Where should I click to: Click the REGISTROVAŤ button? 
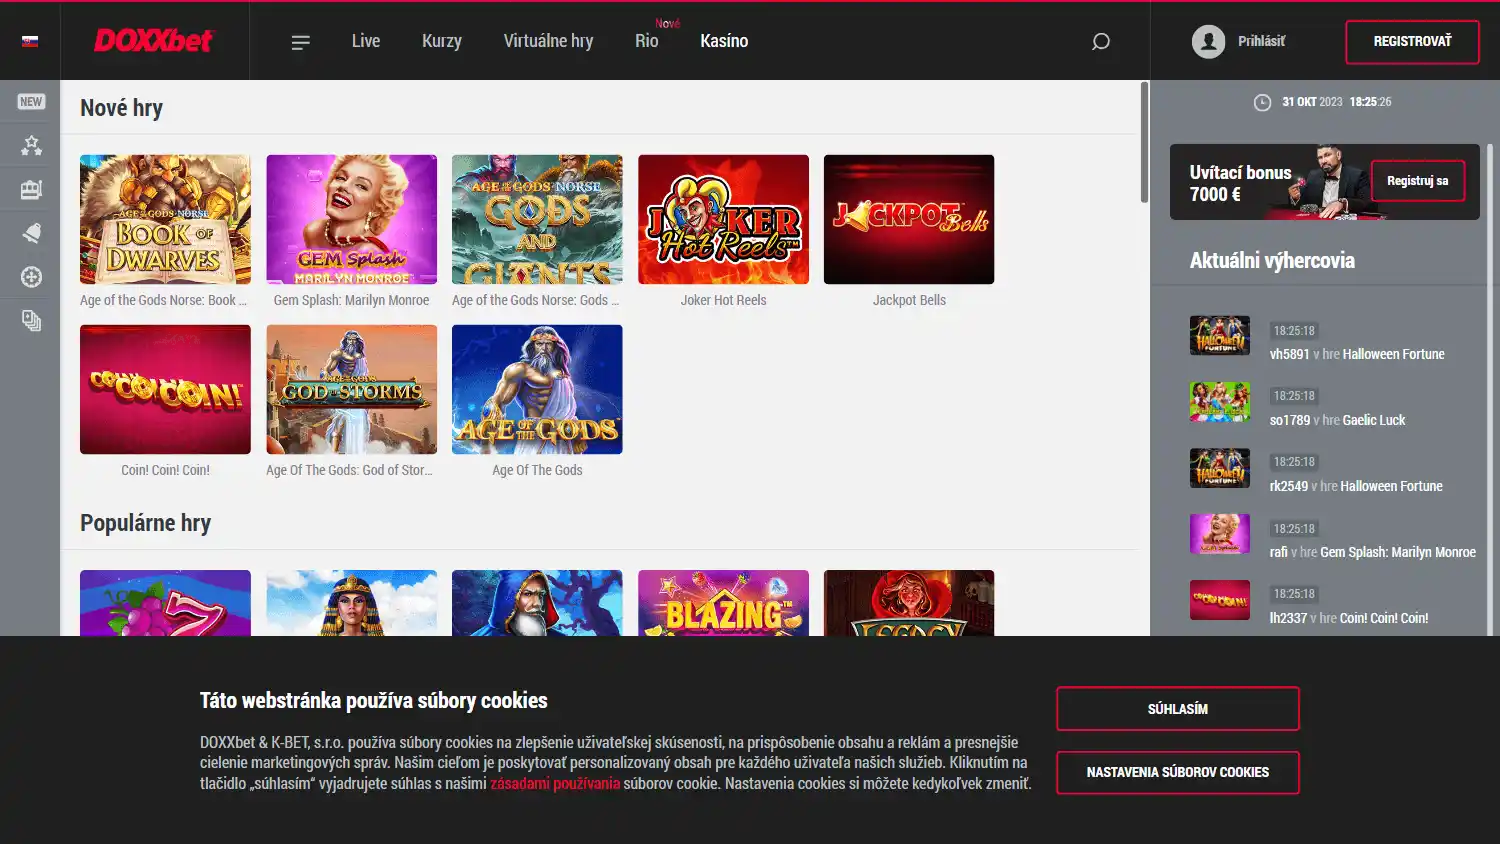1412,42
